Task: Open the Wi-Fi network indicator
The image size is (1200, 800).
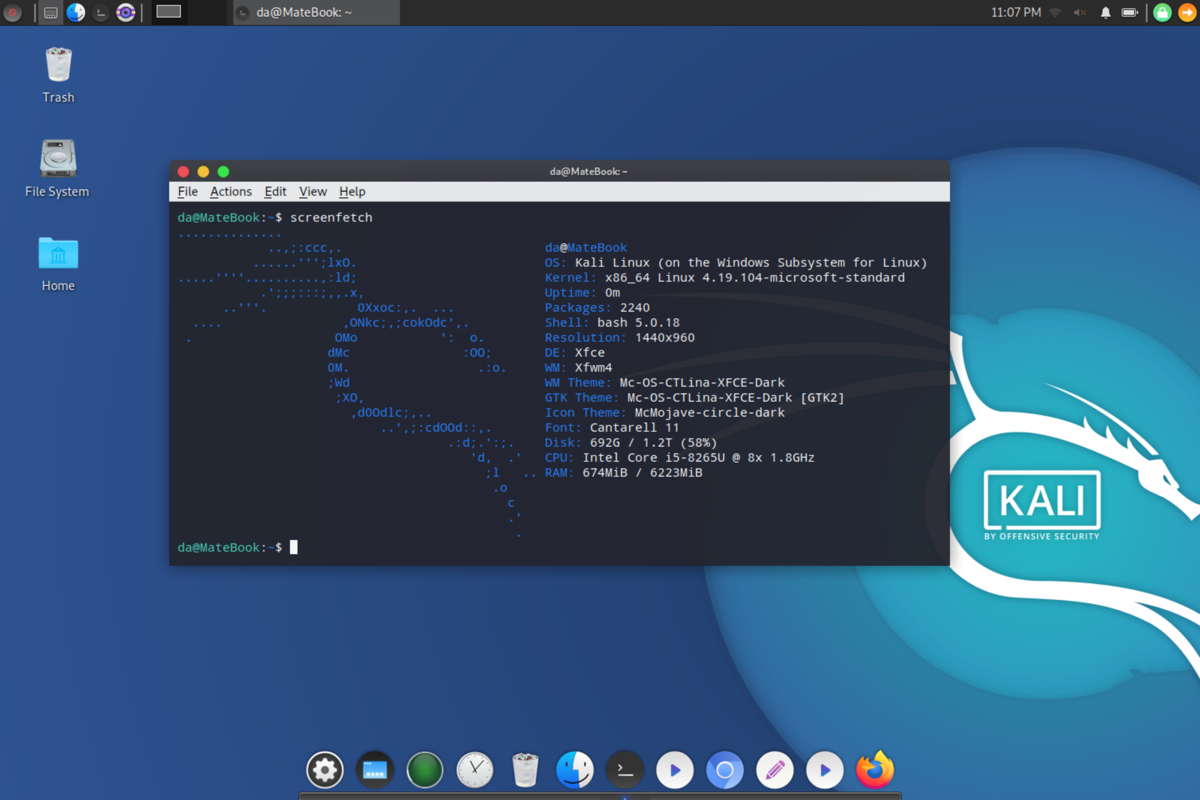Action: 1054,13
